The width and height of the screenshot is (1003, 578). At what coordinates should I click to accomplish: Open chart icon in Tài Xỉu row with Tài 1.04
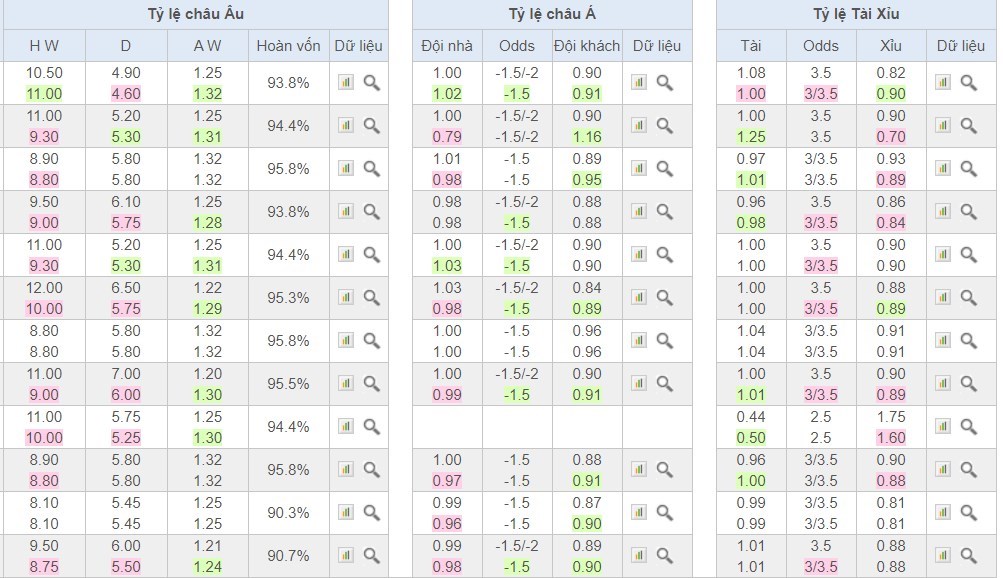tap(942, 341)
